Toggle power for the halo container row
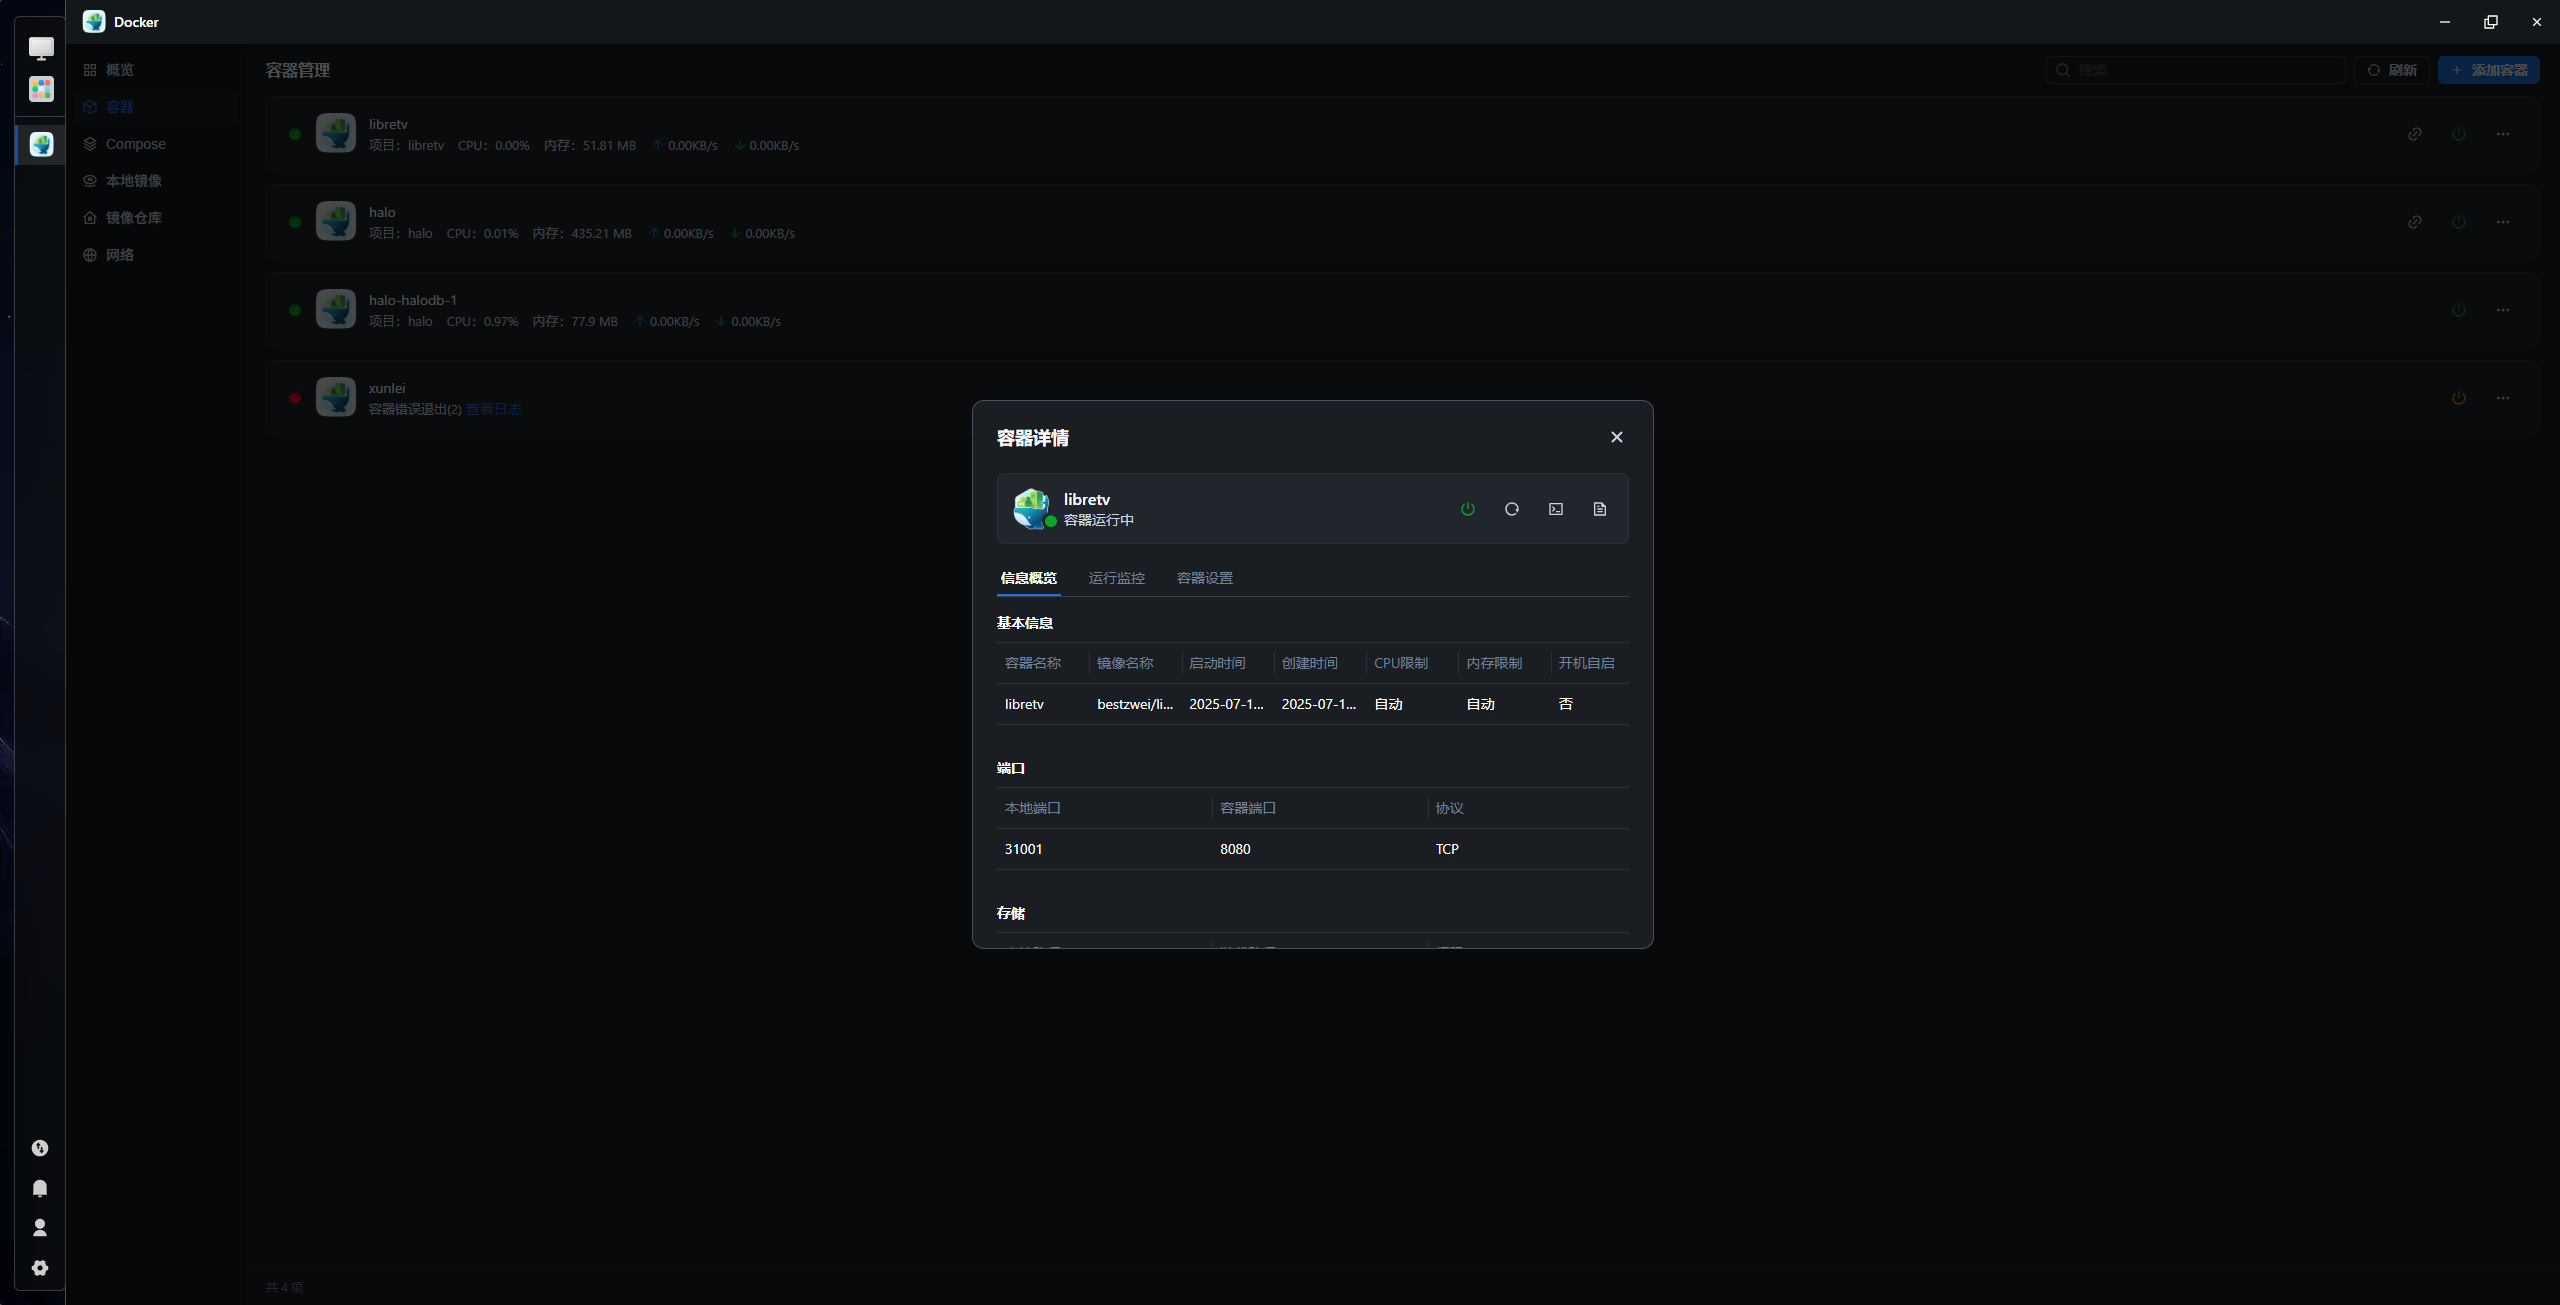 (x=2458, y=222)
